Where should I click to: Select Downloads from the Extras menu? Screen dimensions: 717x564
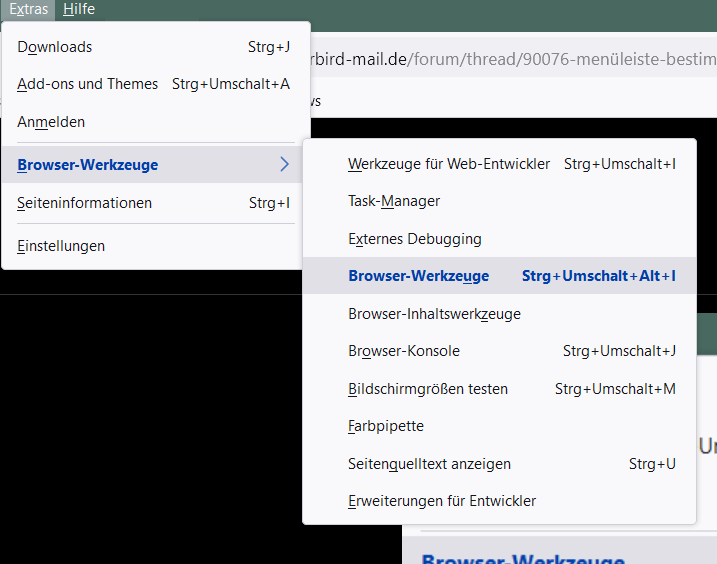click(x=55, y=47)
